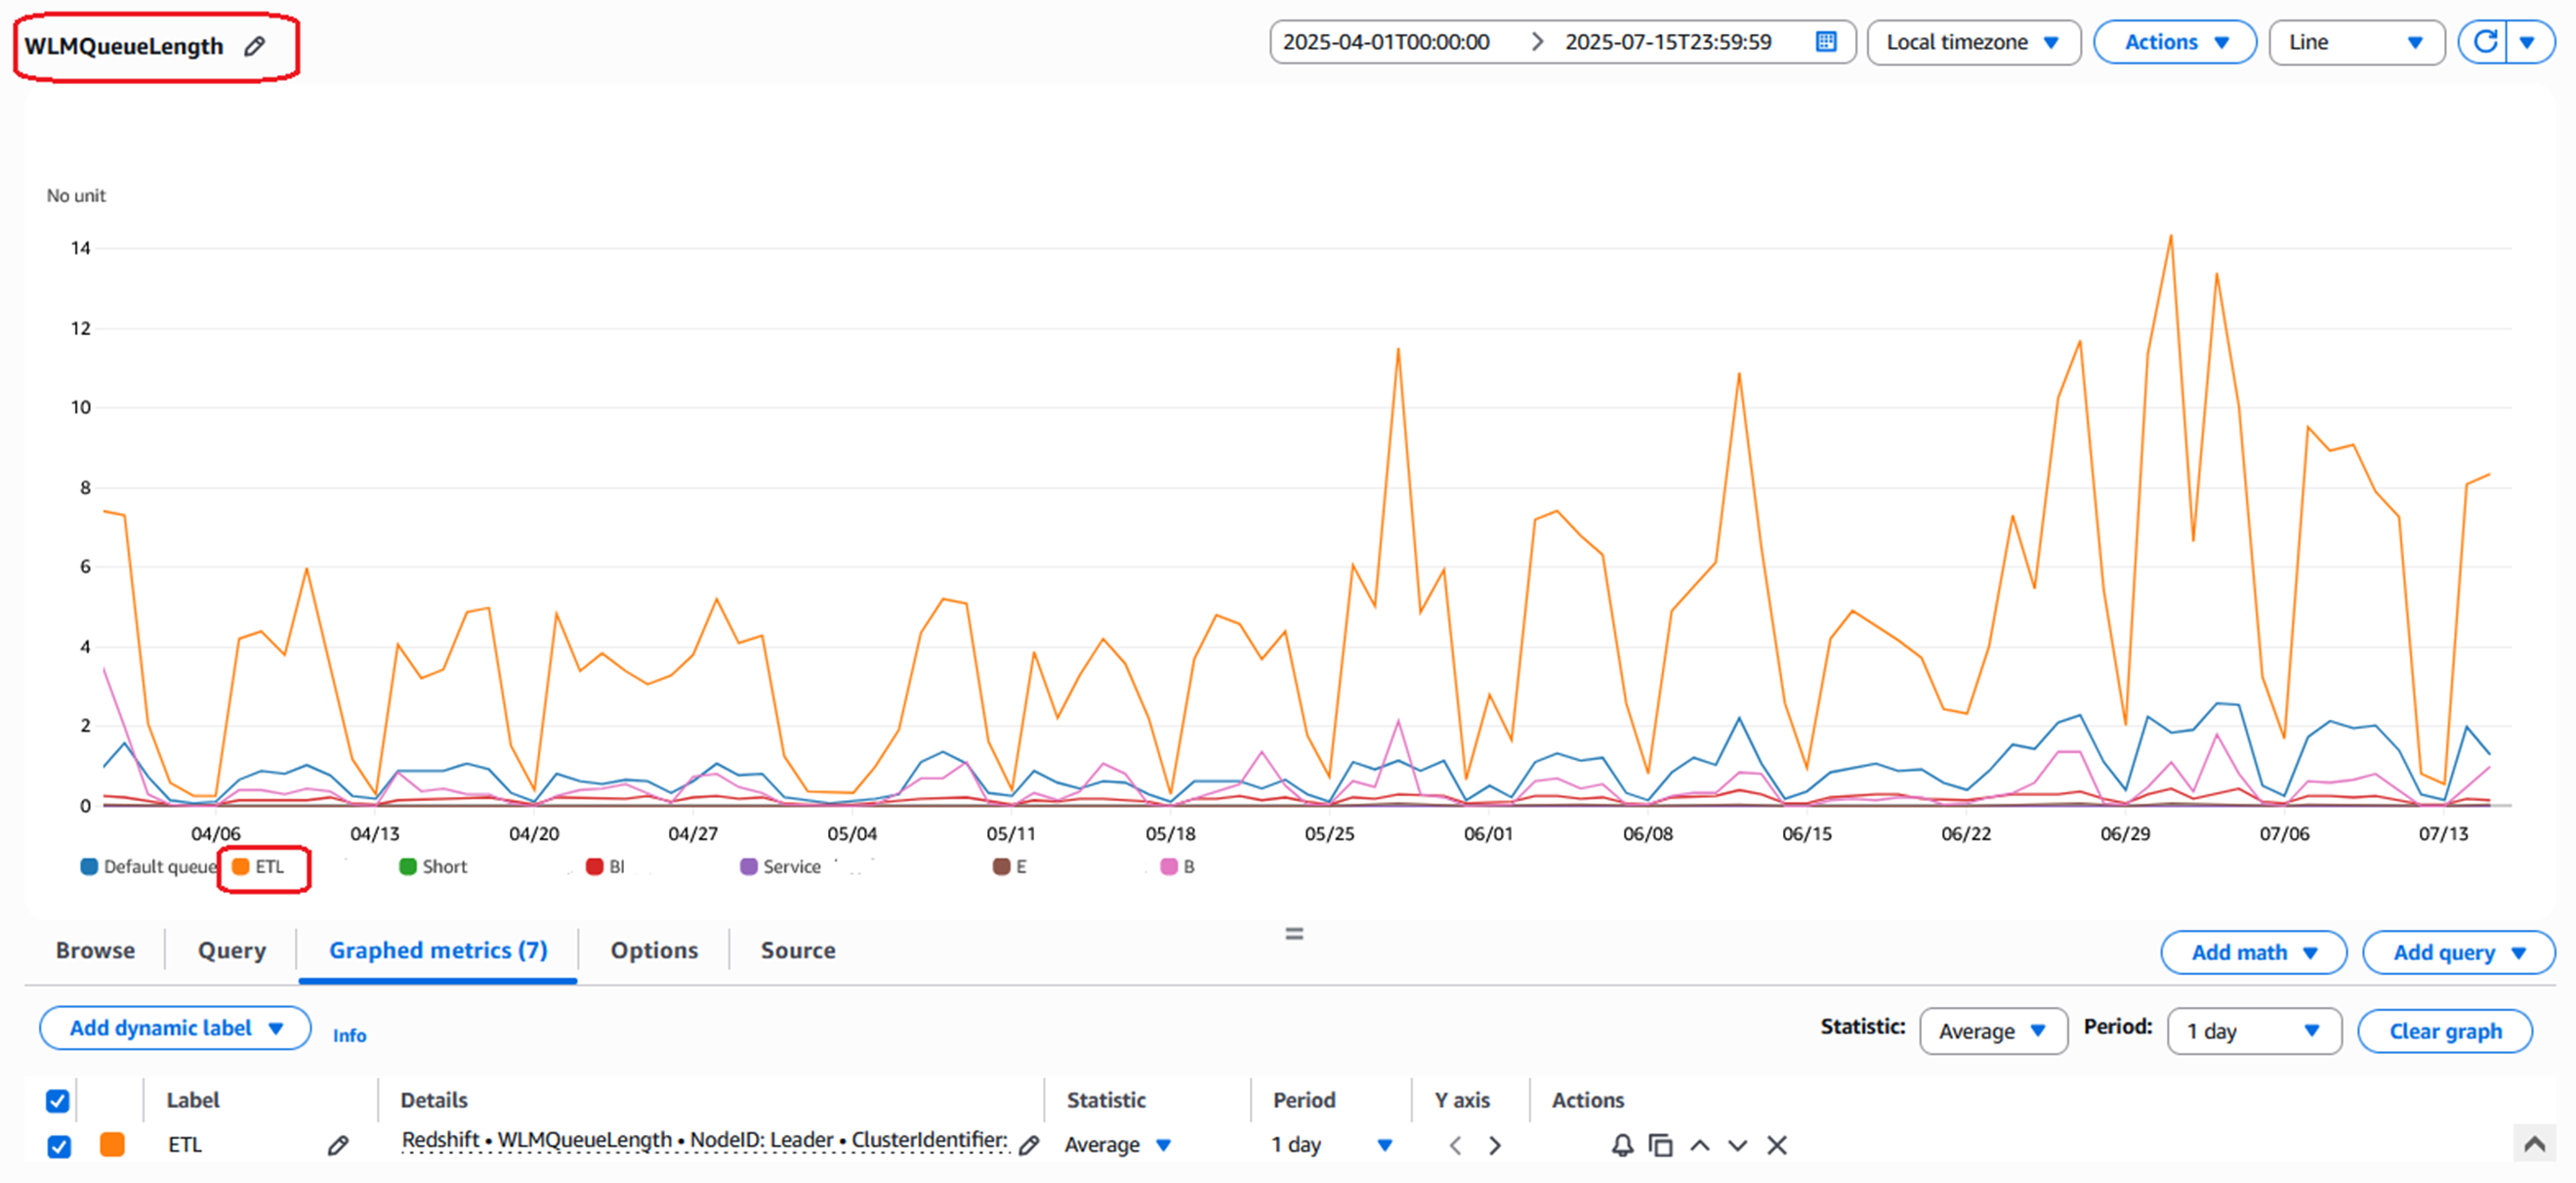Click the pencil icon beside the WLMQueueLength title
The width and height of the screenshot is (2576, 1183).
click(255, 46)
